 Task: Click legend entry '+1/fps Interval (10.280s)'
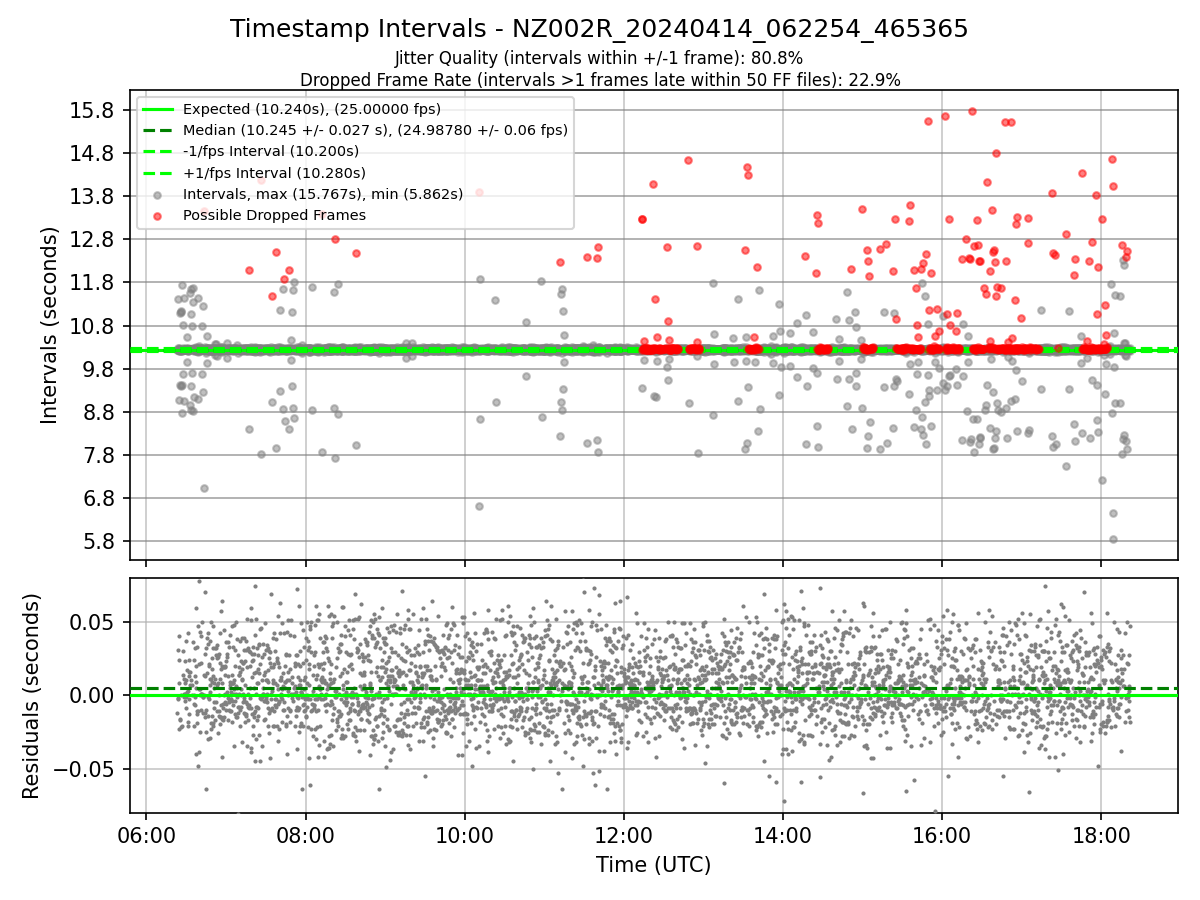coord(274,173)
